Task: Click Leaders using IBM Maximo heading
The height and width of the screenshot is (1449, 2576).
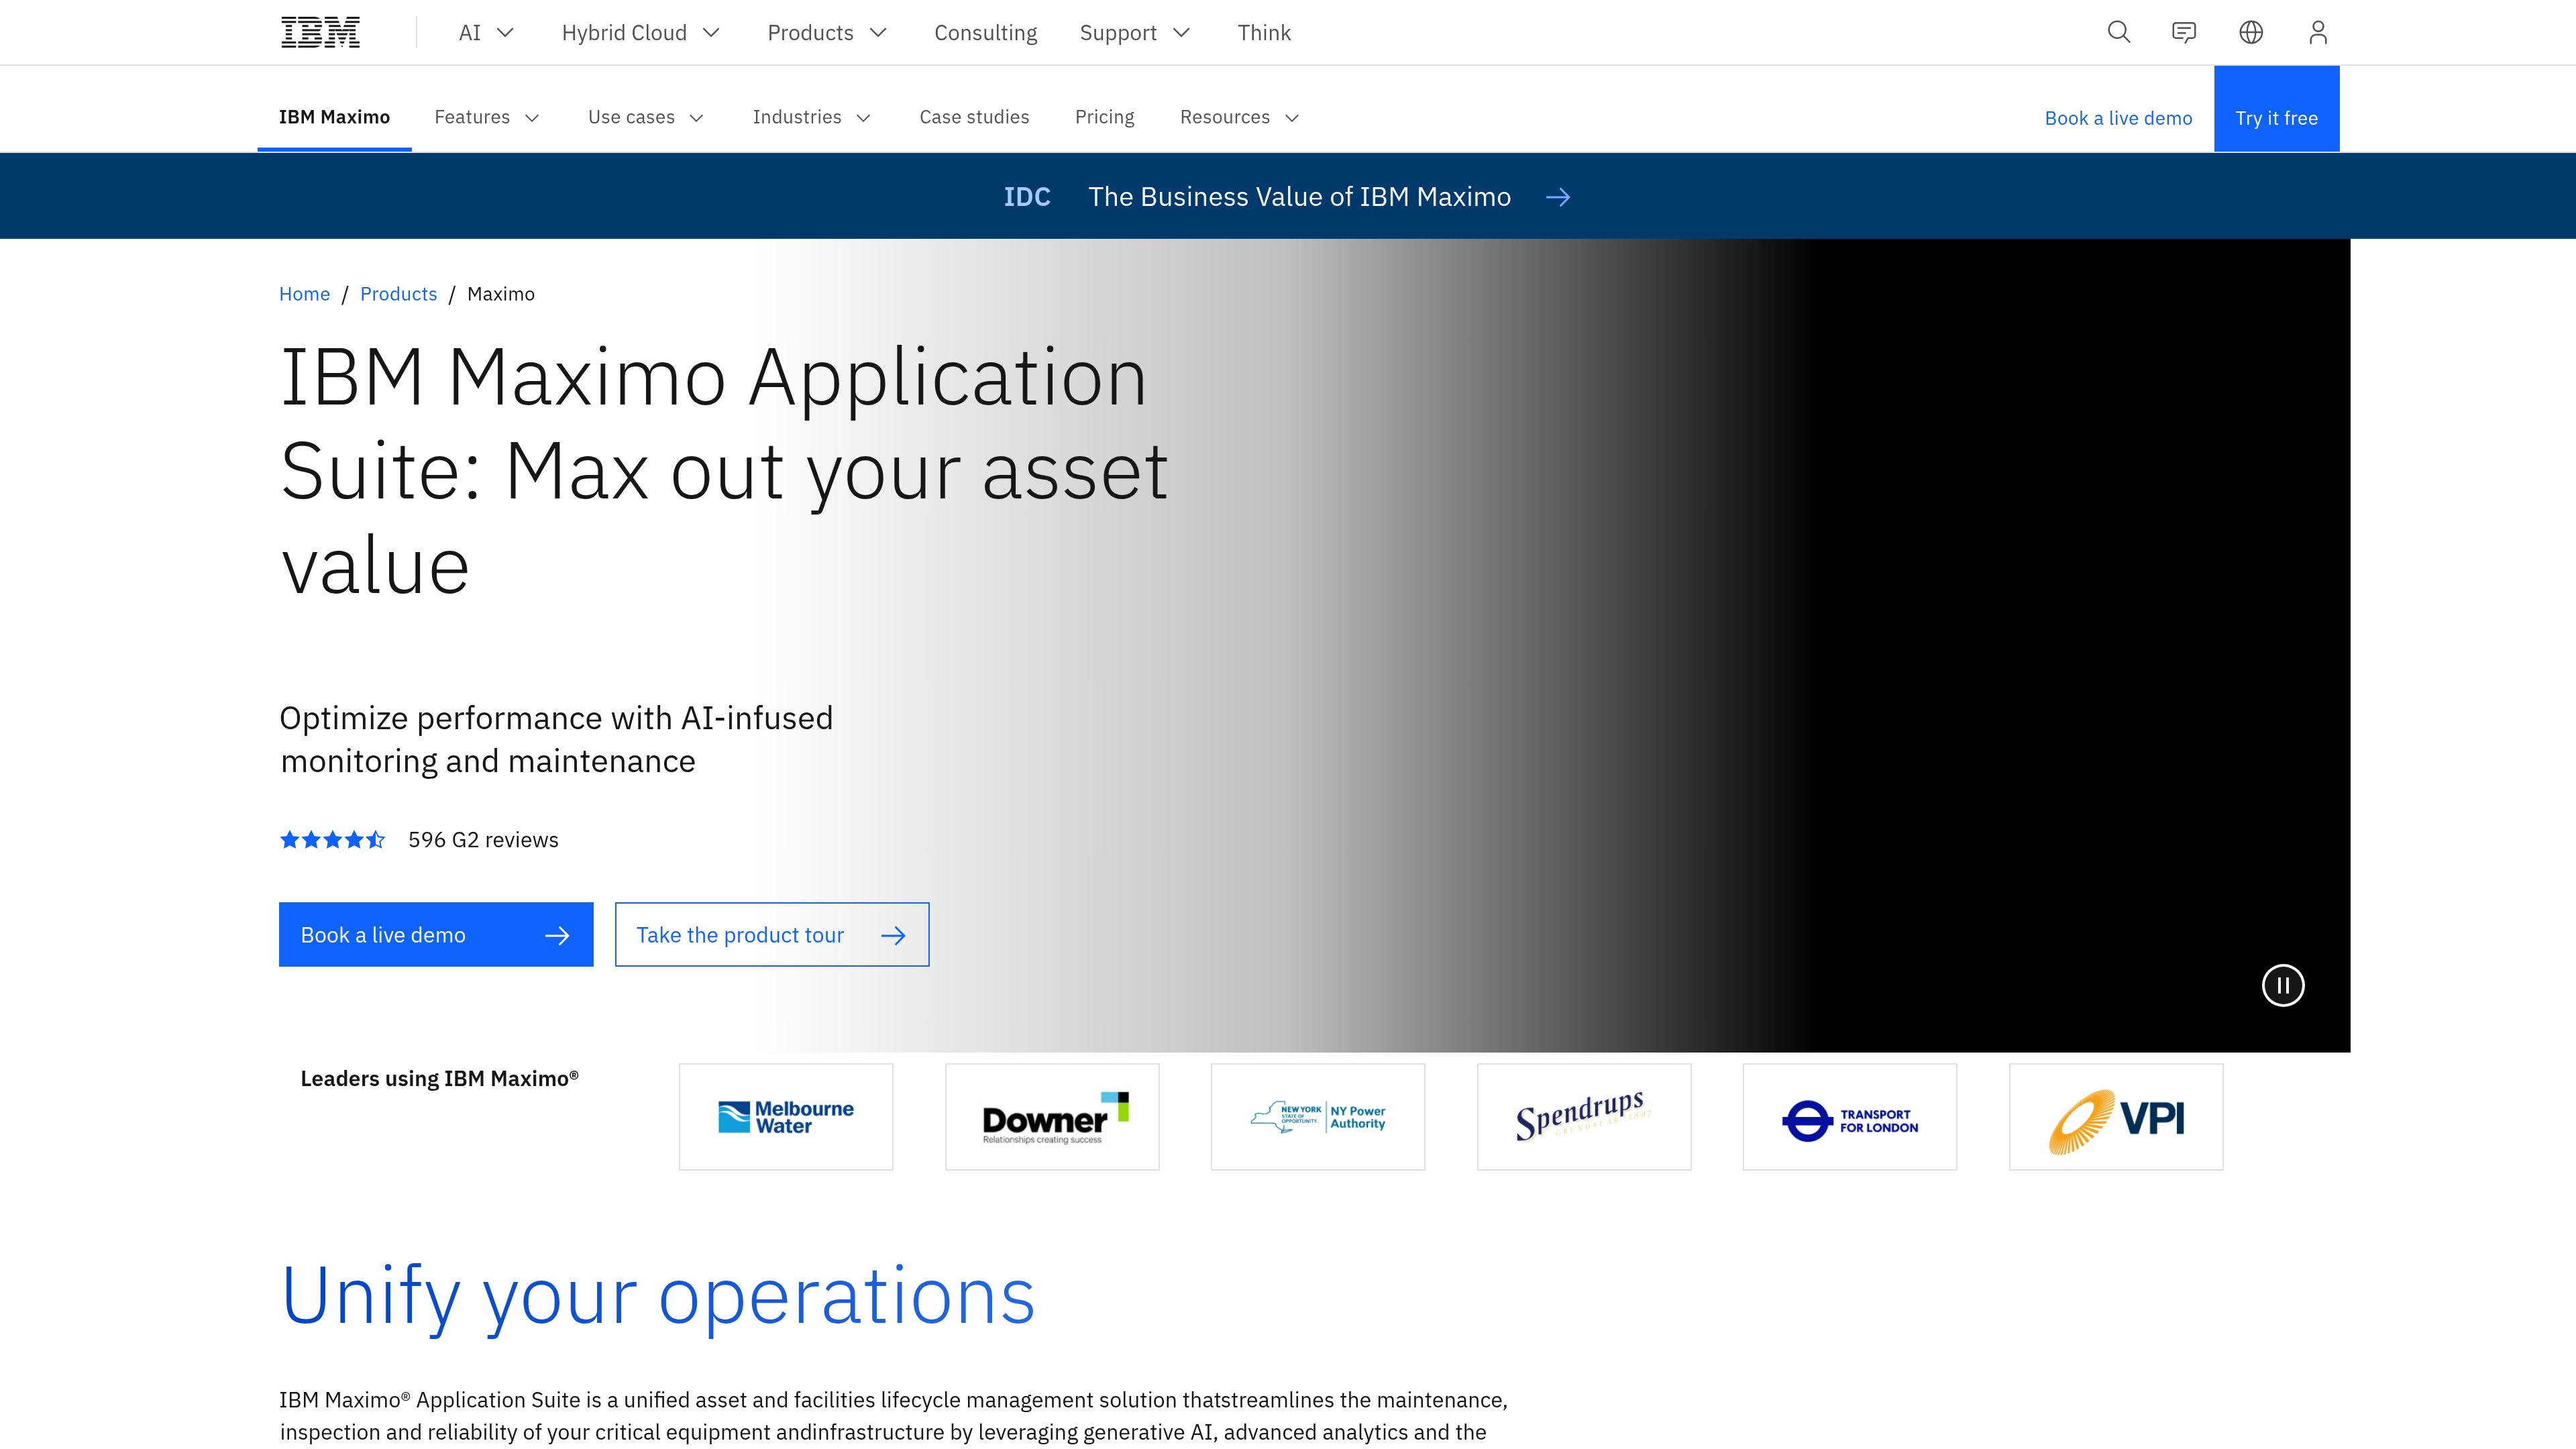Action: (439, 1078)
